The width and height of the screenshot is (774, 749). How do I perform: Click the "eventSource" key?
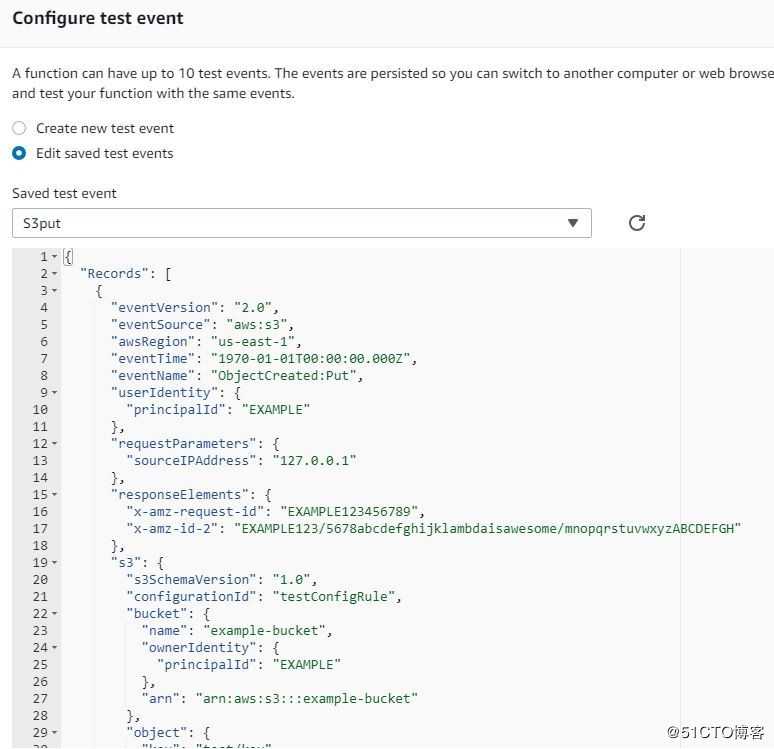pyautogui.click(x=160, y=324)
